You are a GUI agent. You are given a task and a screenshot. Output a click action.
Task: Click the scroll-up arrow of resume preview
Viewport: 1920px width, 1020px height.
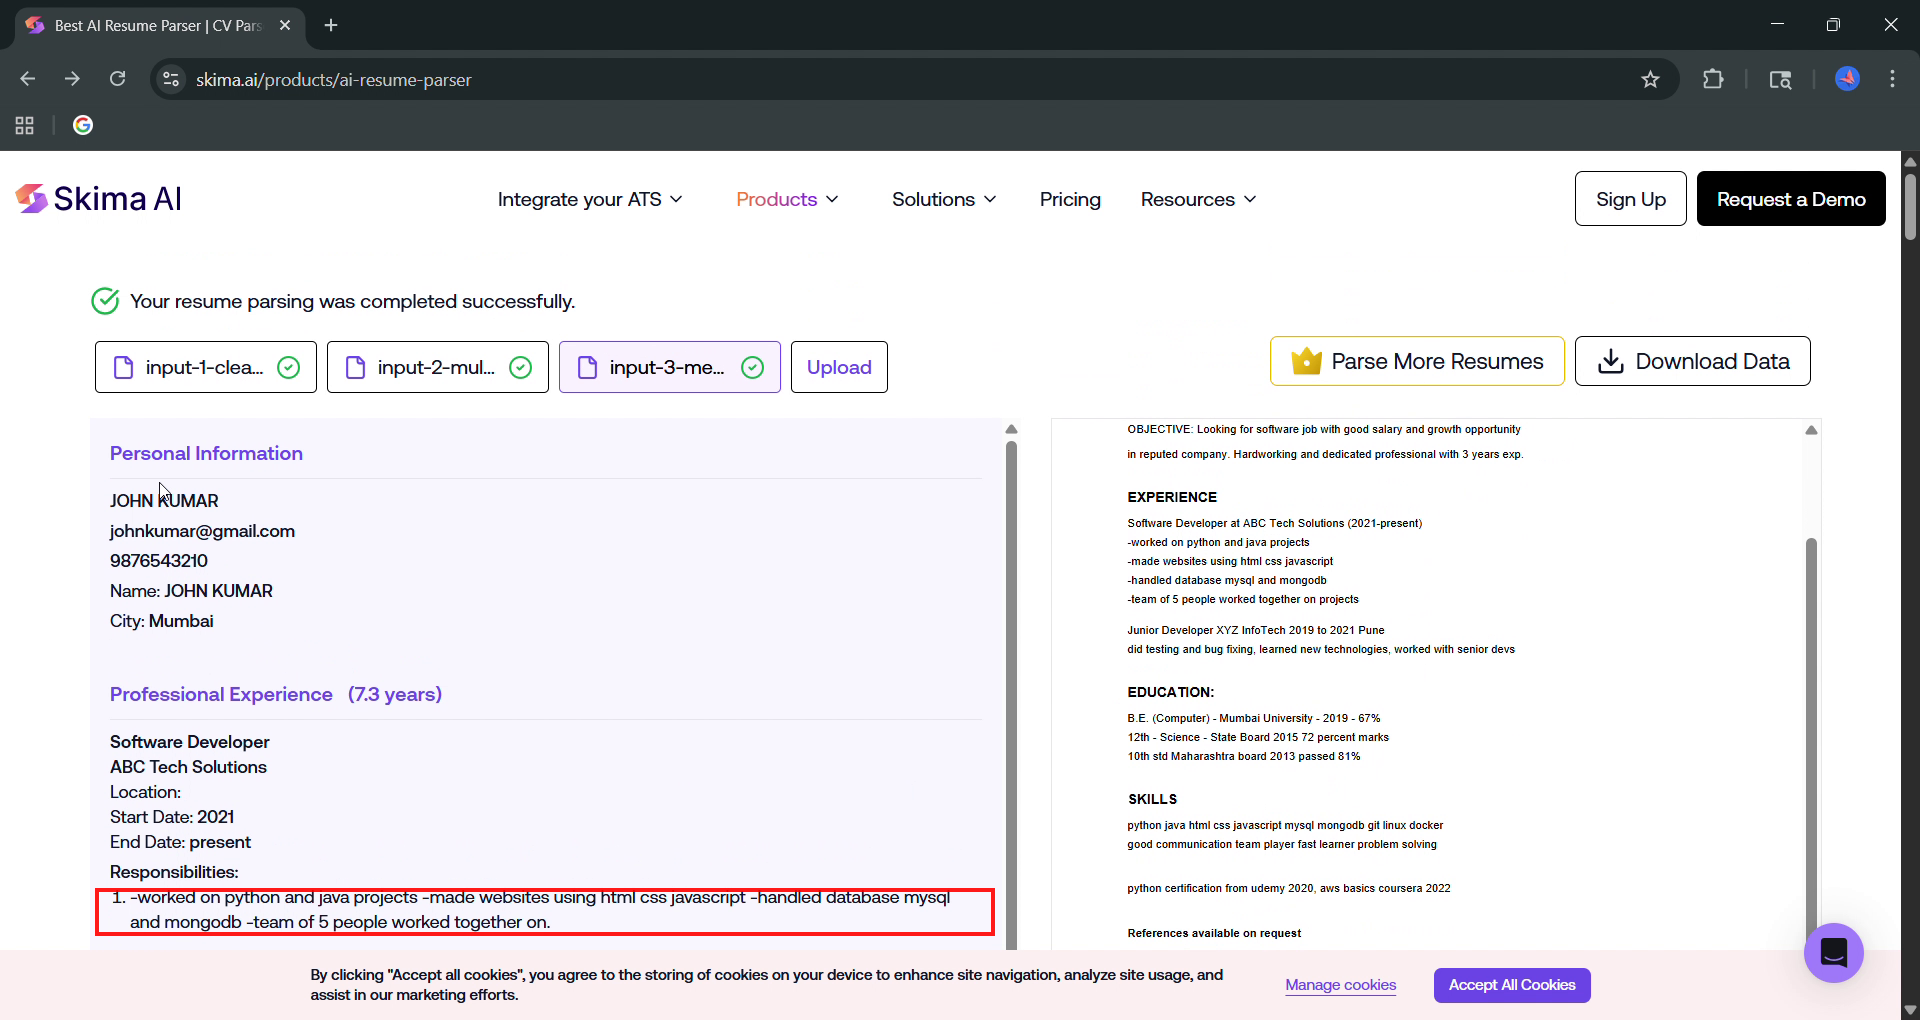pos(1811,430)
